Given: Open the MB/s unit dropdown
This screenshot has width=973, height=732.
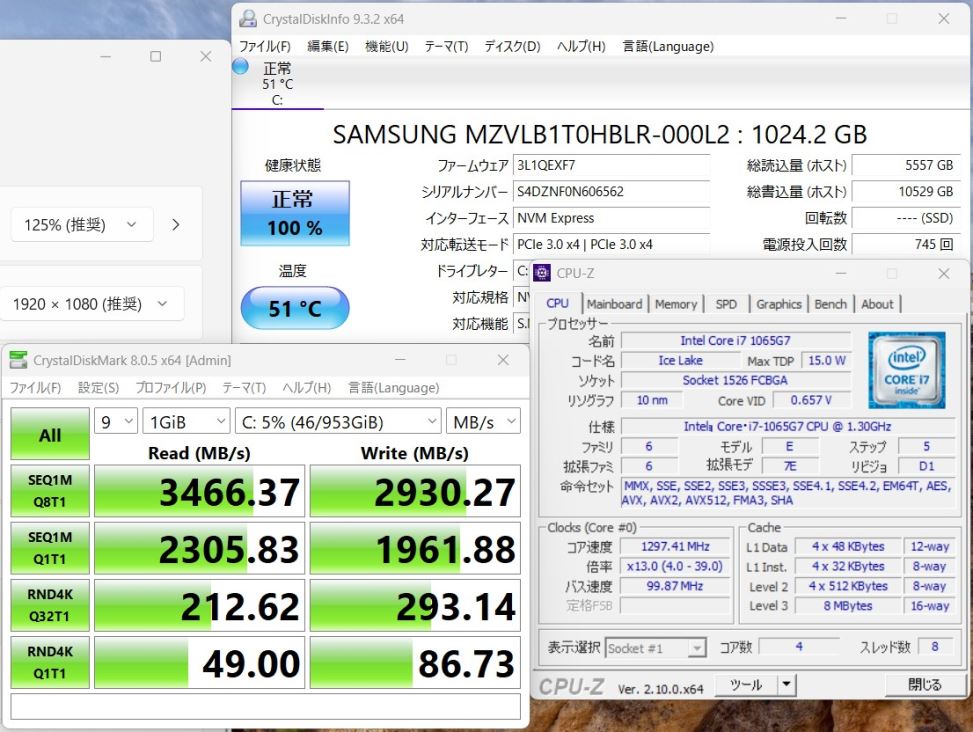Looking at the screenshot, I should point(483,422).
